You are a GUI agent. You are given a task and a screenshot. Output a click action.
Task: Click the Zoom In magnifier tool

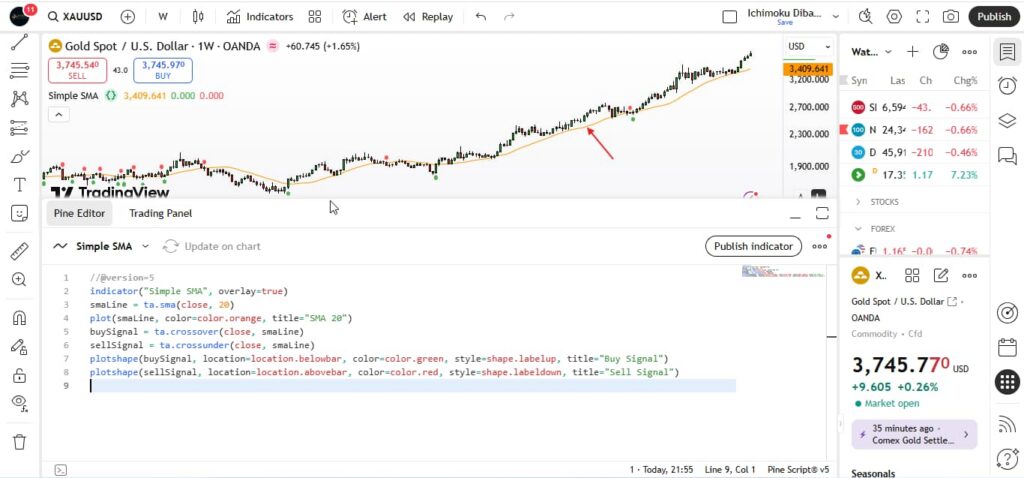click(19, 280)
